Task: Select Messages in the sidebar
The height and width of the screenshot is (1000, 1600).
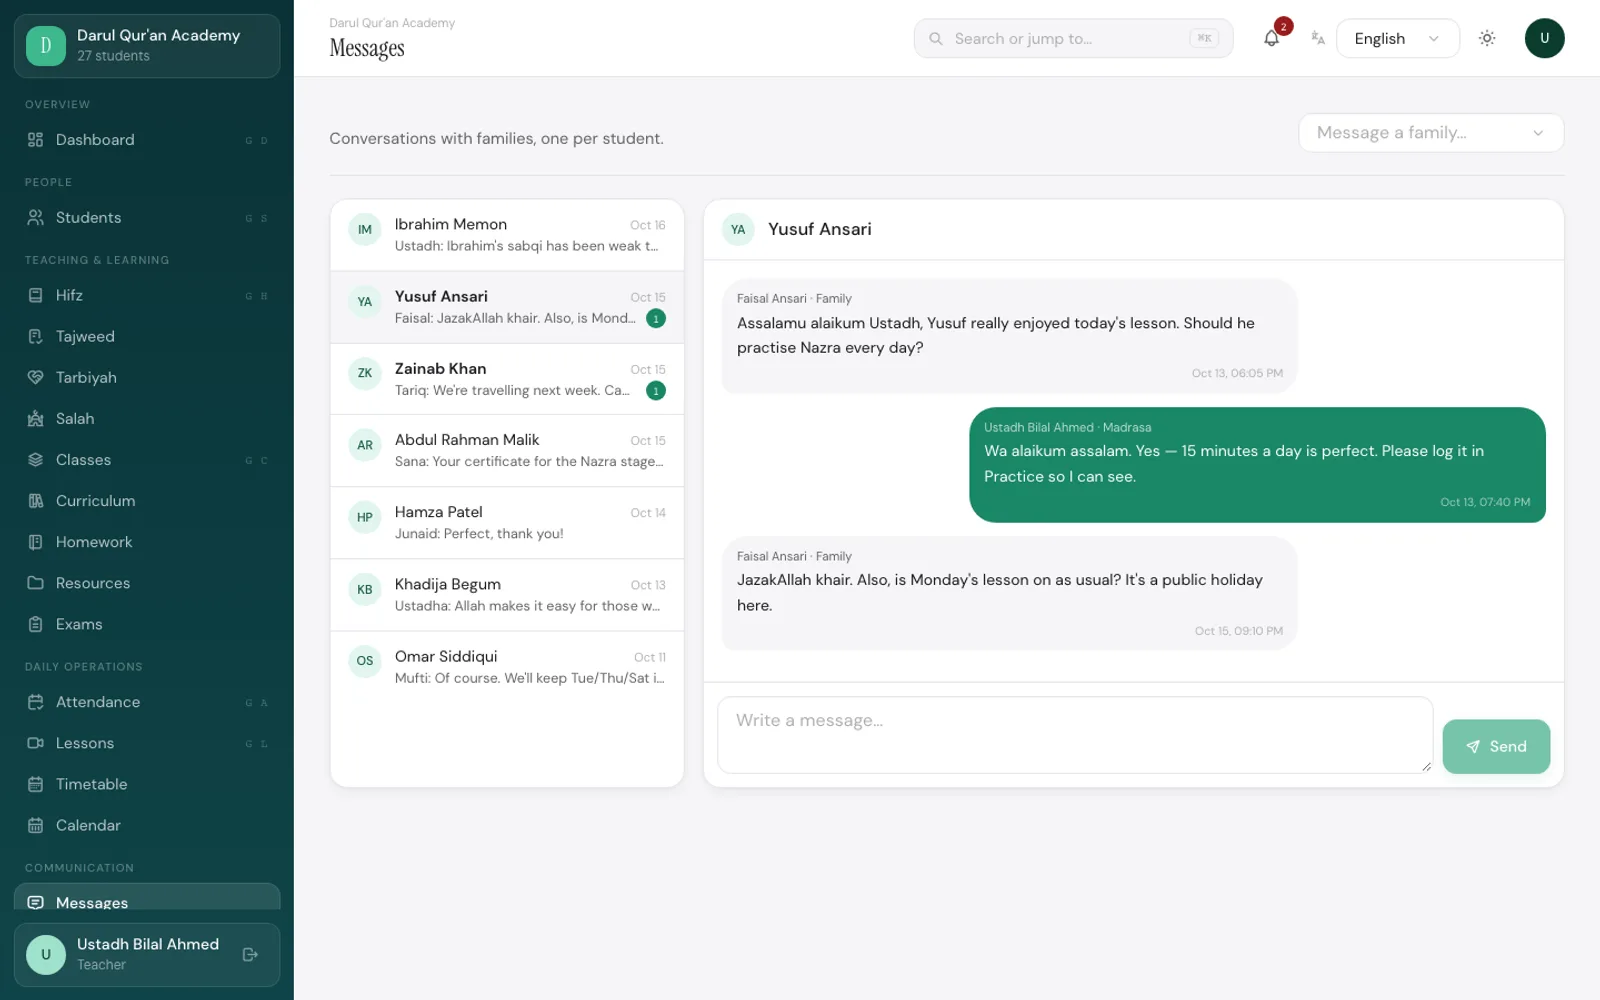Action: coord(147,898)
